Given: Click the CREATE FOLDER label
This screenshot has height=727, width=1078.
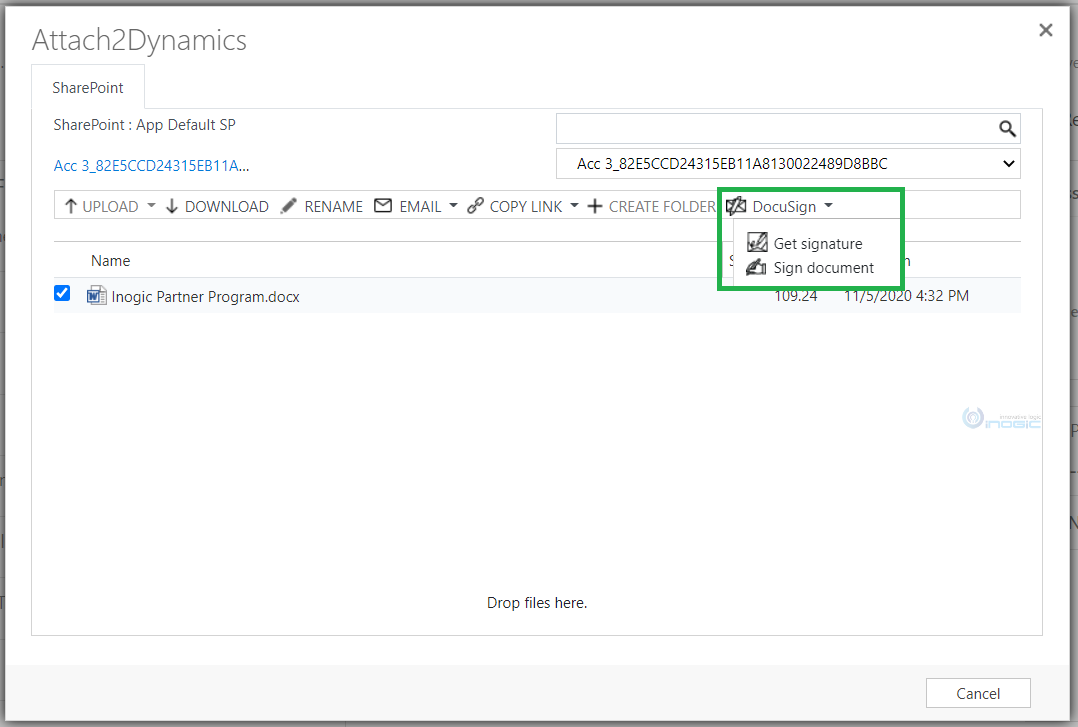Looking at the screenshot, I should (662, 206).
